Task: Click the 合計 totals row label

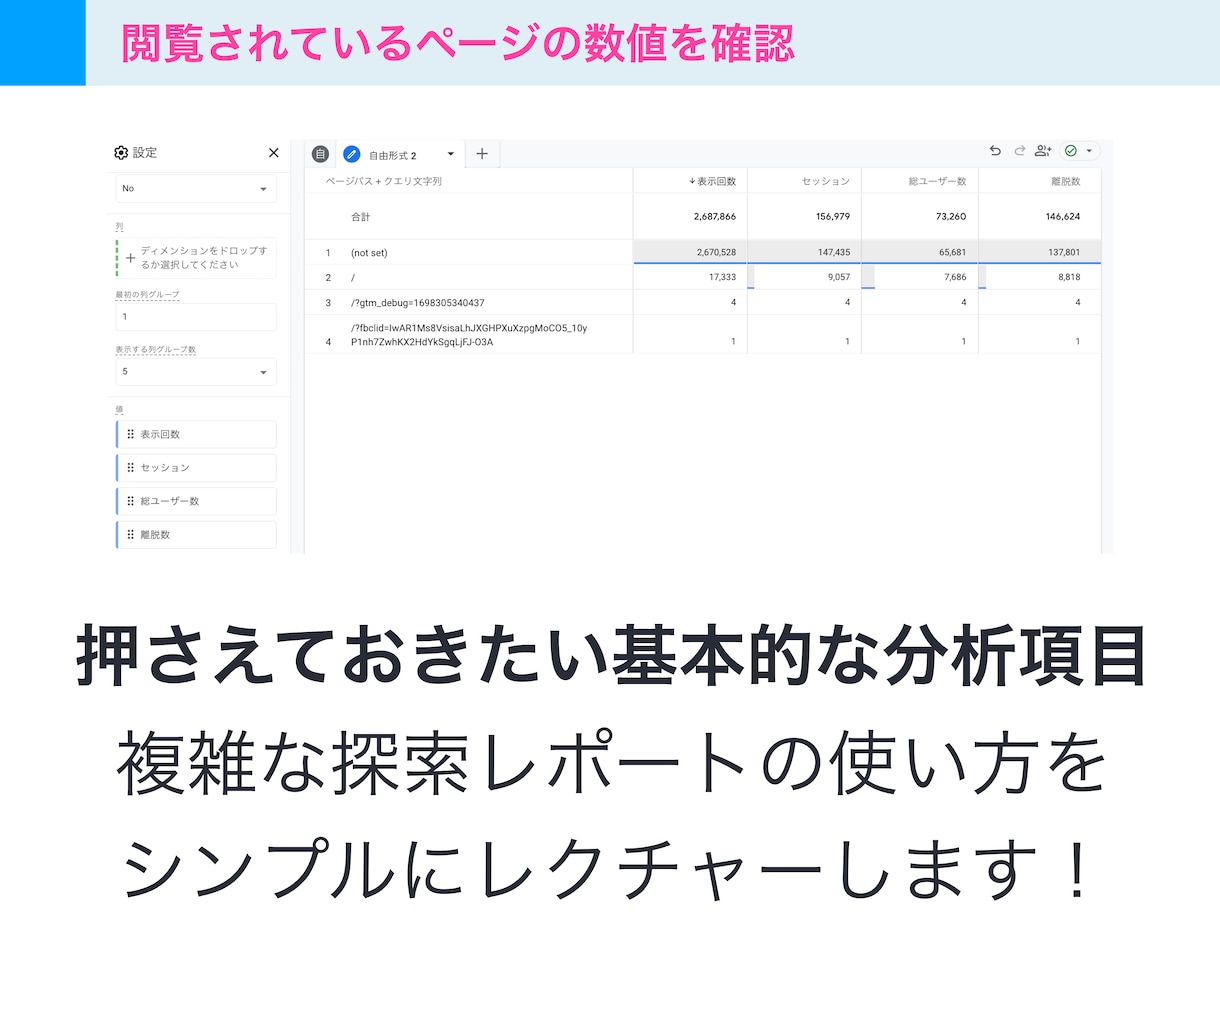Action: click(361, 217)
